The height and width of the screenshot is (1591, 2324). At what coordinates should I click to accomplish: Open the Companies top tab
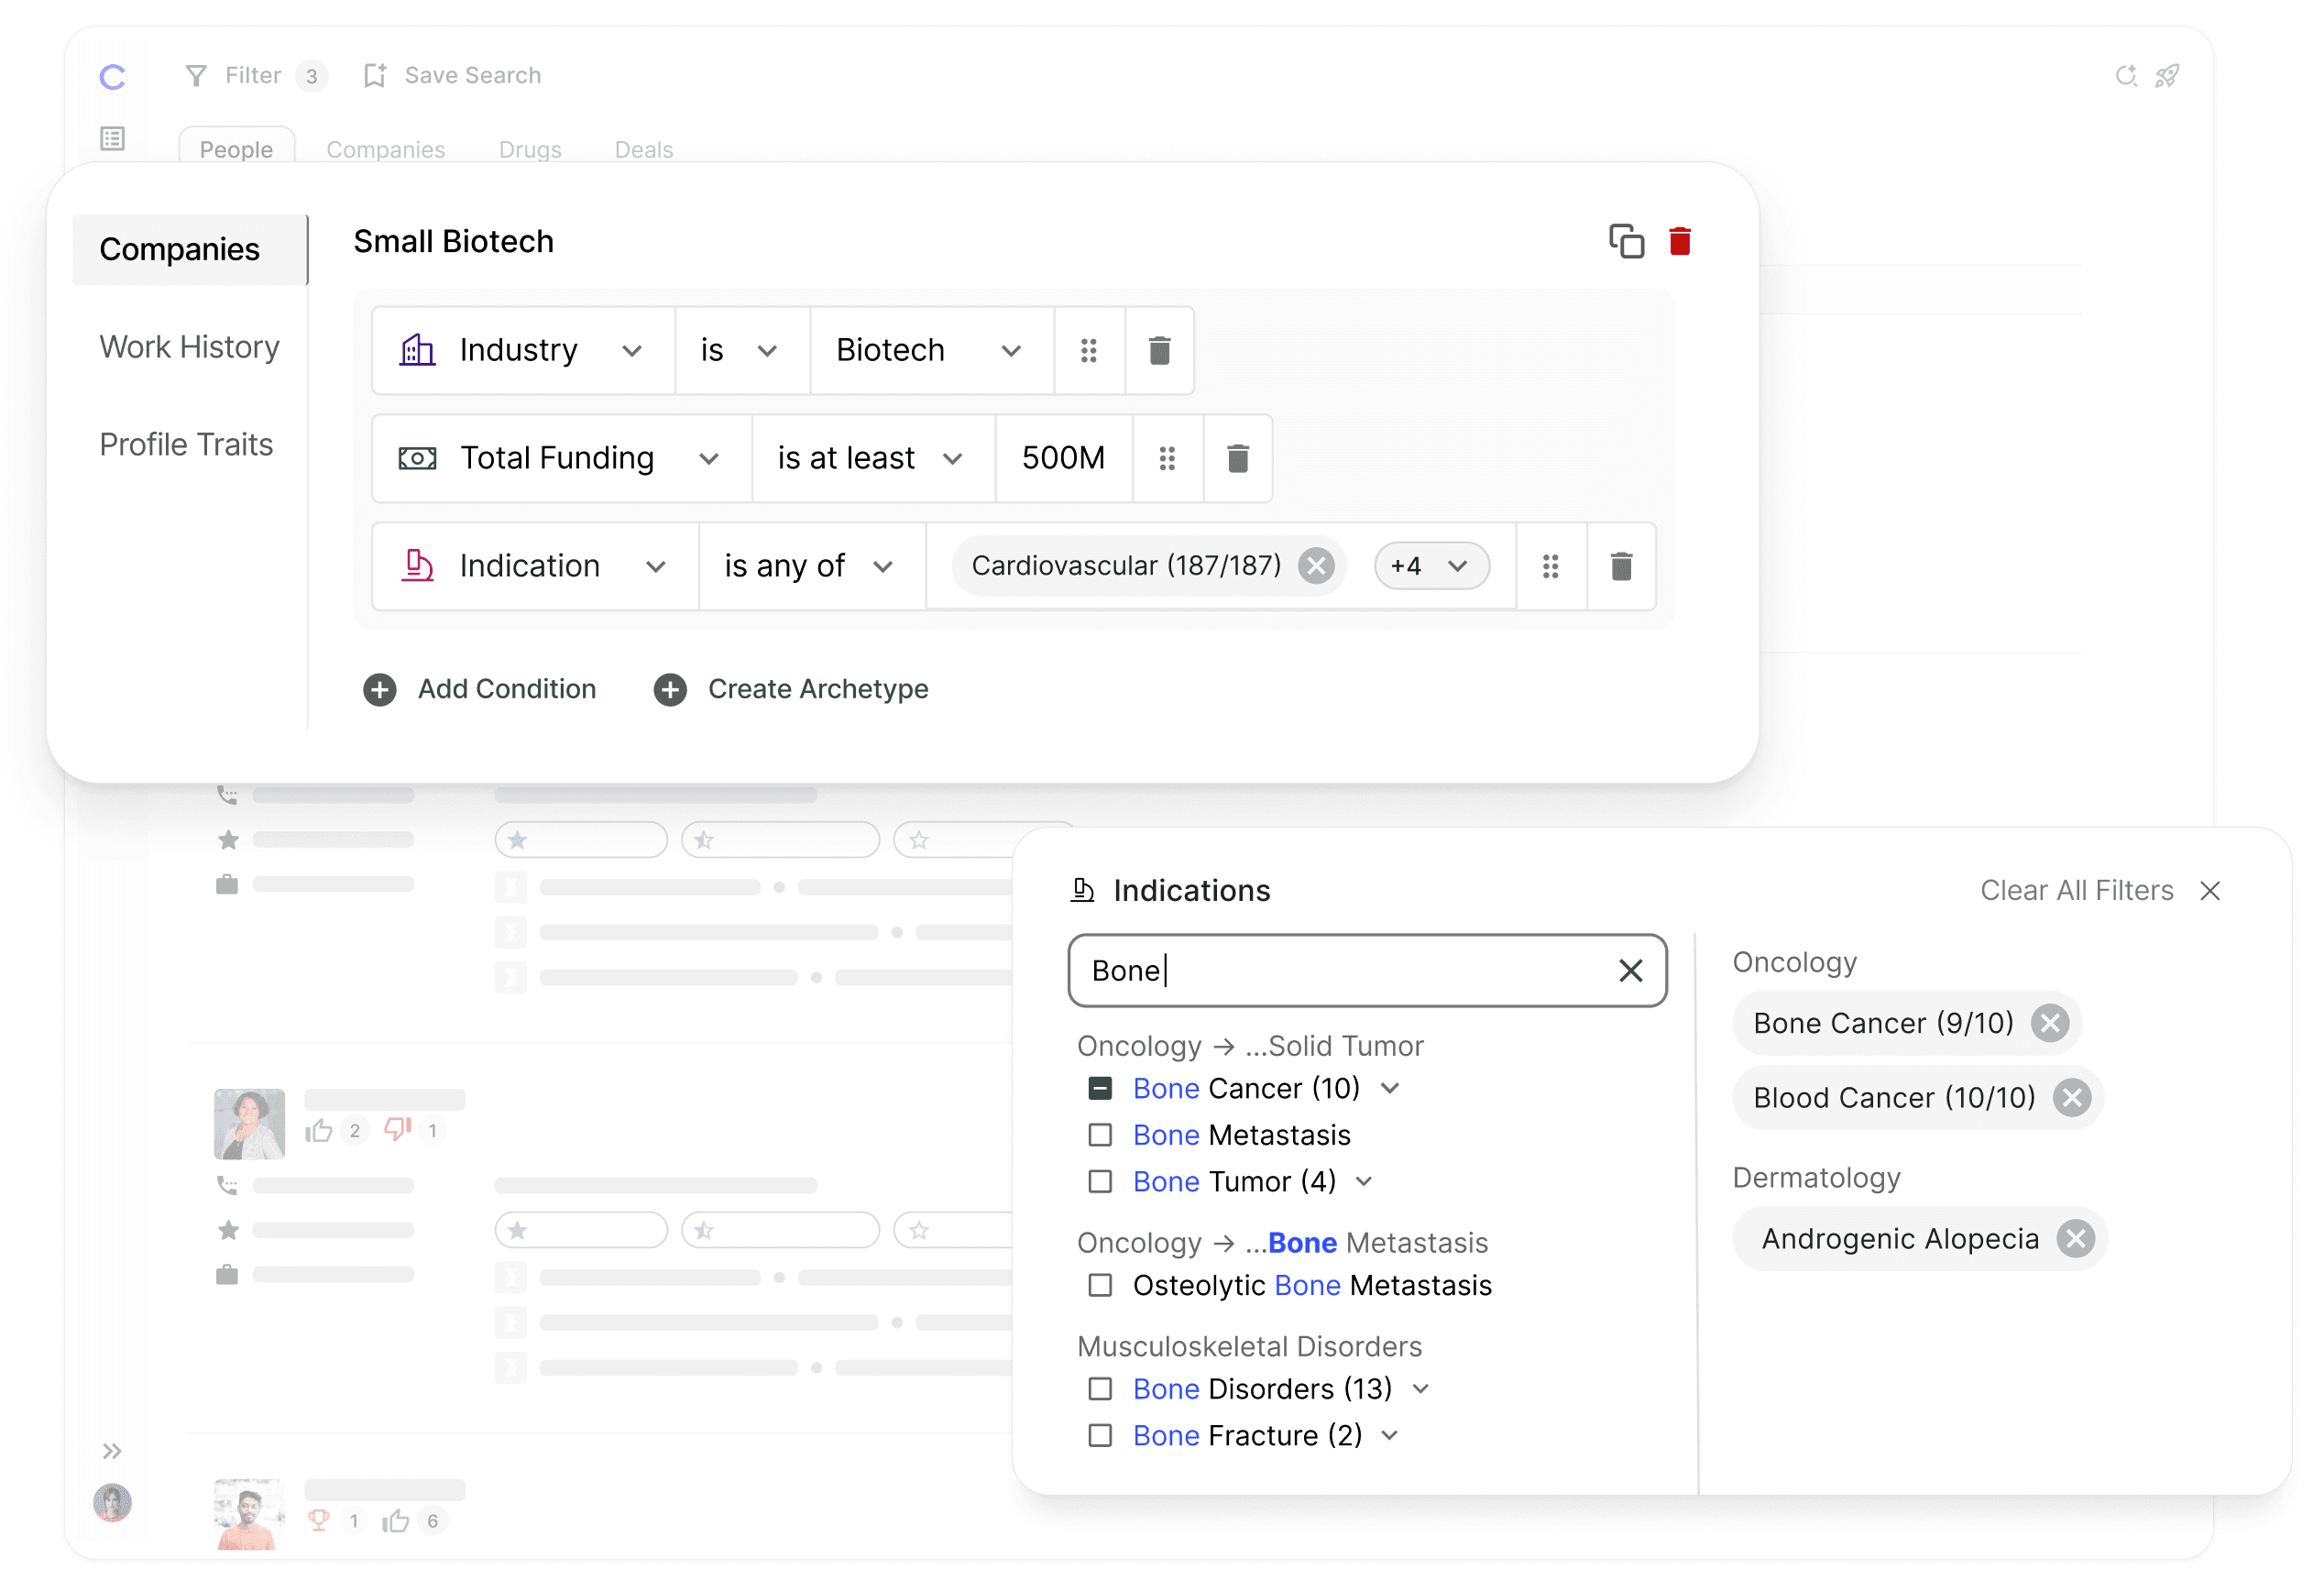point(385,149)
